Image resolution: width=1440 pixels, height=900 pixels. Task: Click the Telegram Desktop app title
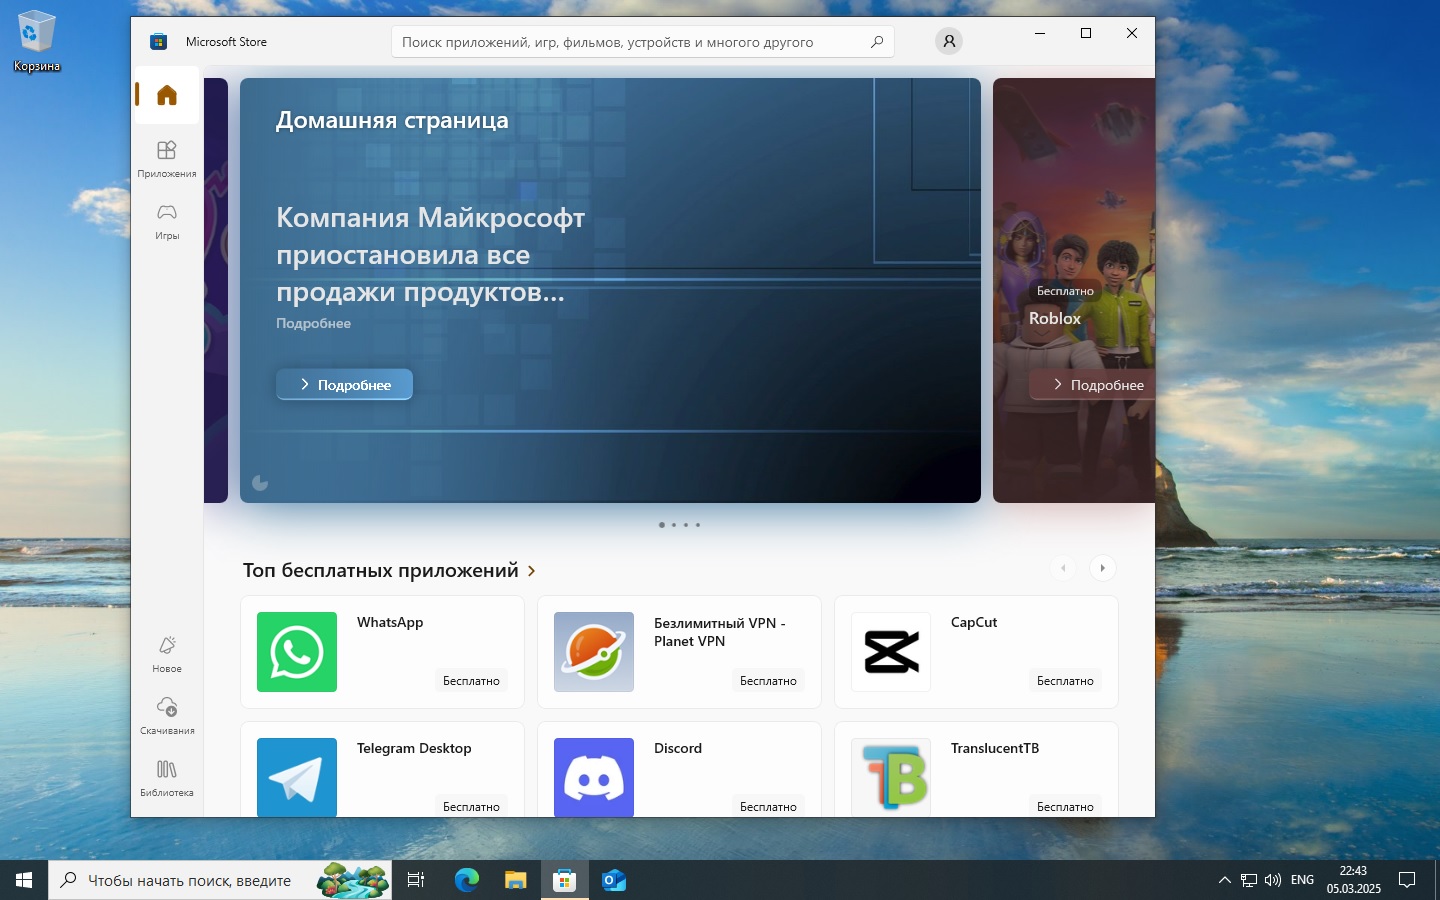(x=414, y=748)
